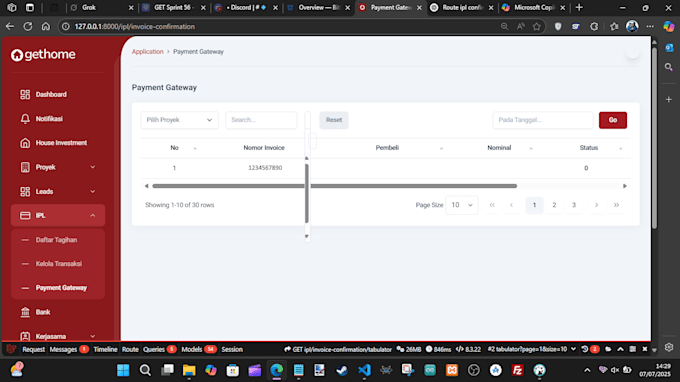Jump to last page arrow

click(x=616, y=205)
